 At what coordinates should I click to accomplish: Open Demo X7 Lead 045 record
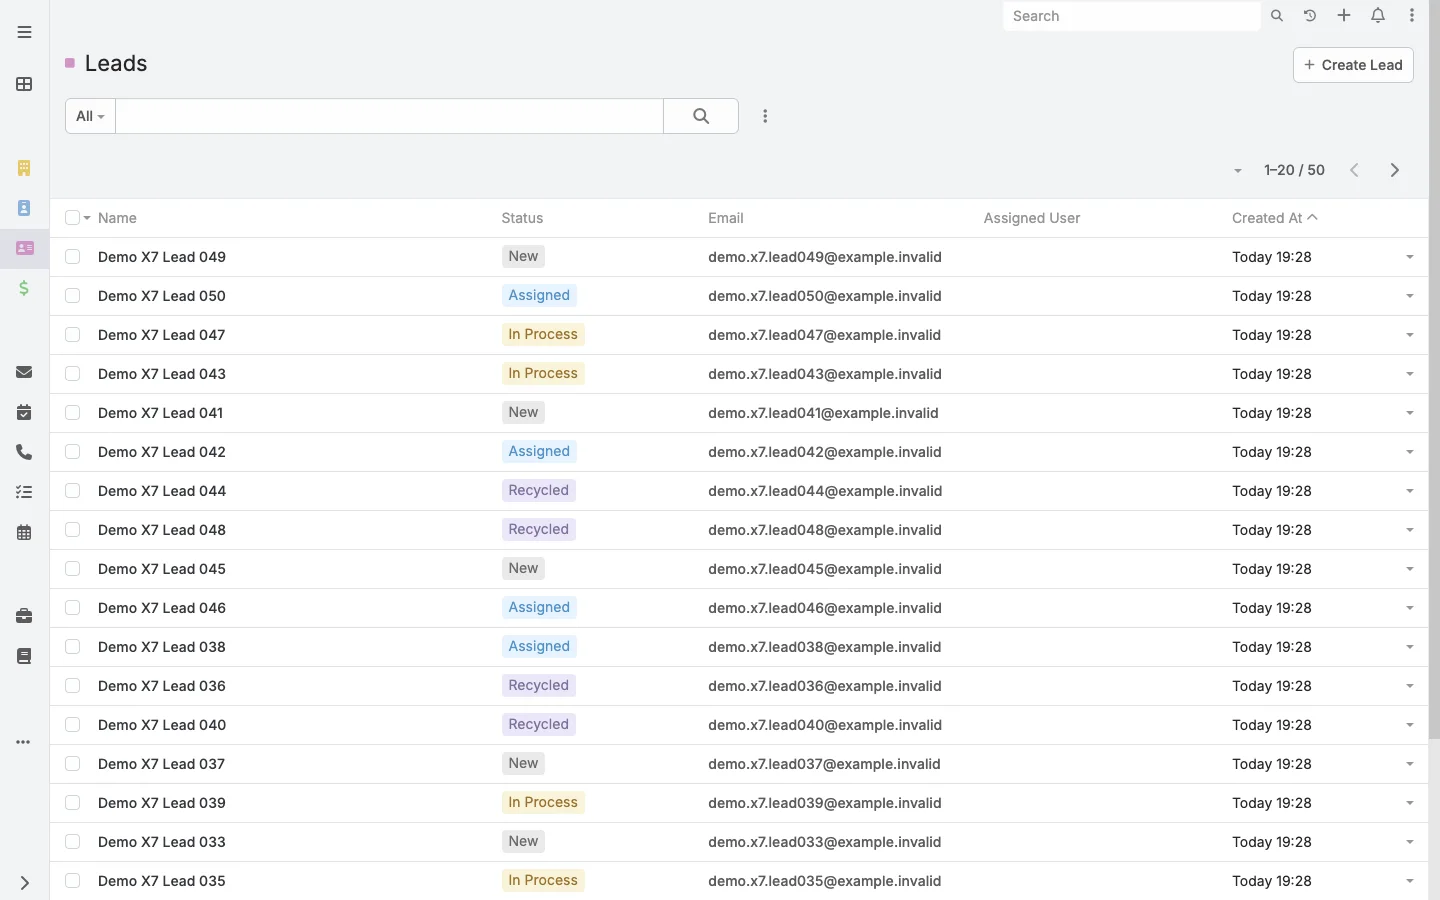click(162, 569)
